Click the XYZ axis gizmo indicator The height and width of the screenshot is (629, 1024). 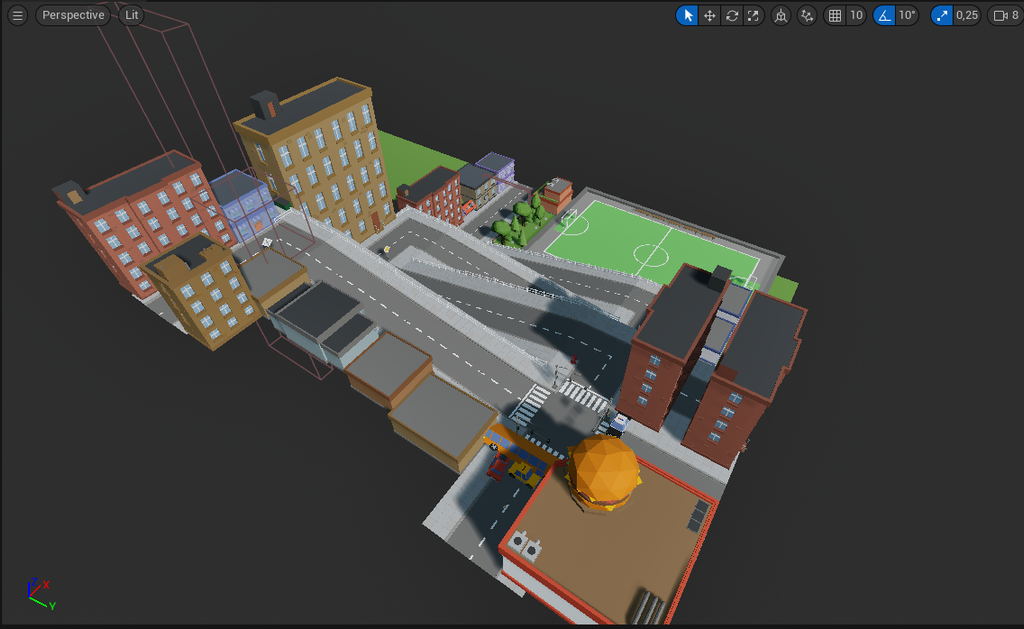(38, 592)
